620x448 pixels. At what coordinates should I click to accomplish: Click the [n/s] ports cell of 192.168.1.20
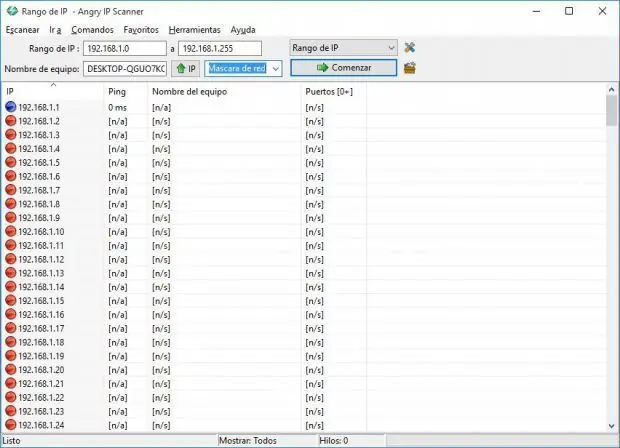(x=314, y=370)
